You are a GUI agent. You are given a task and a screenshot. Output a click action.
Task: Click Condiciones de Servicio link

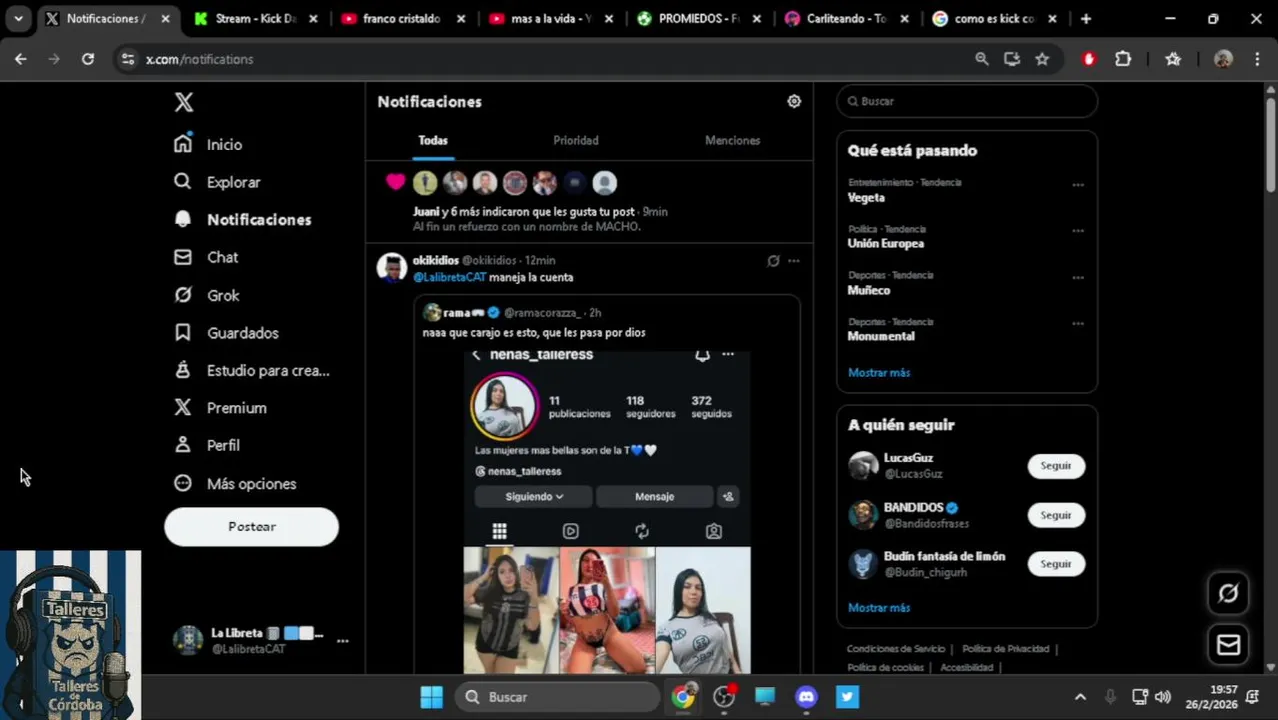click(x=896, y=649)
